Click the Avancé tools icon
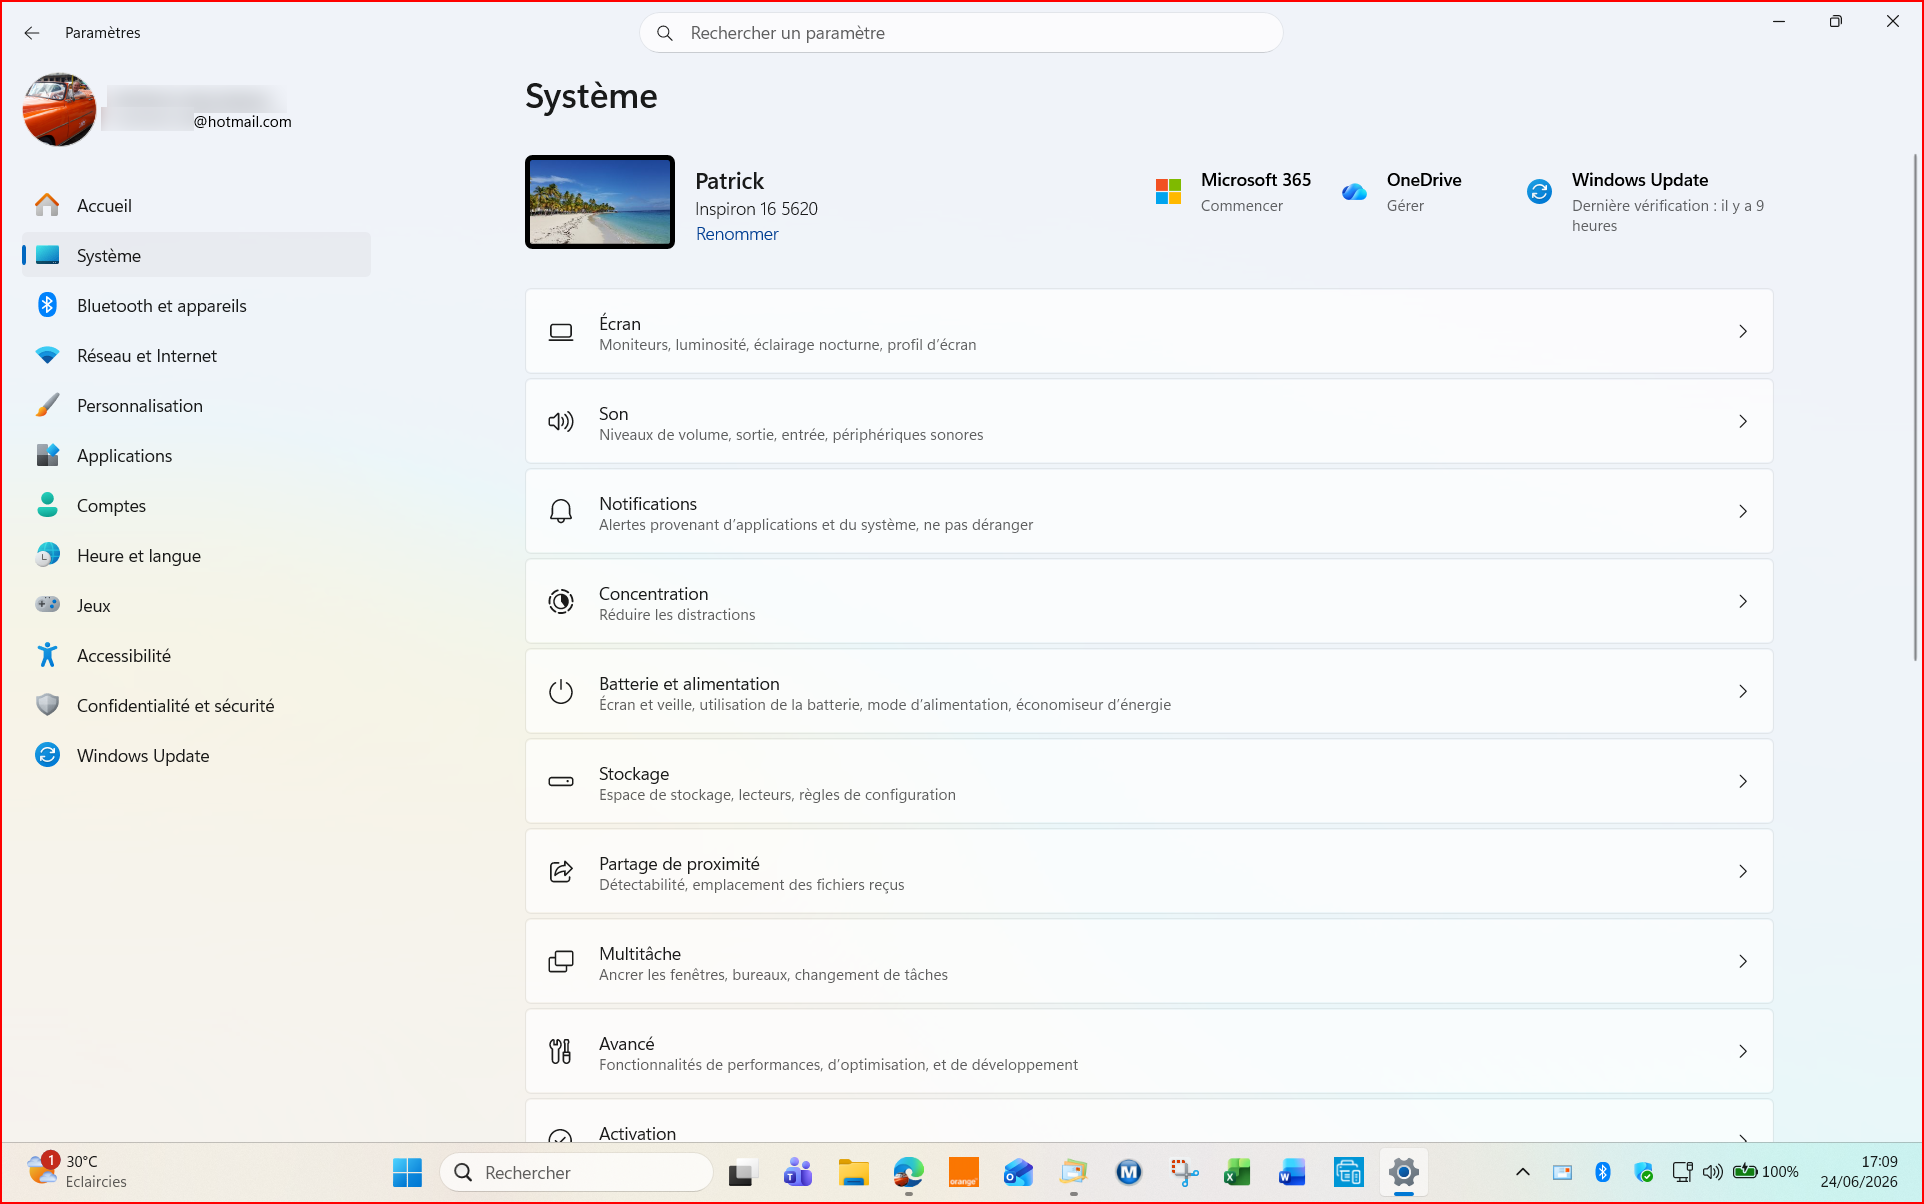1924x1204 pixels. pyautogui.click(x=561, y=1051)
